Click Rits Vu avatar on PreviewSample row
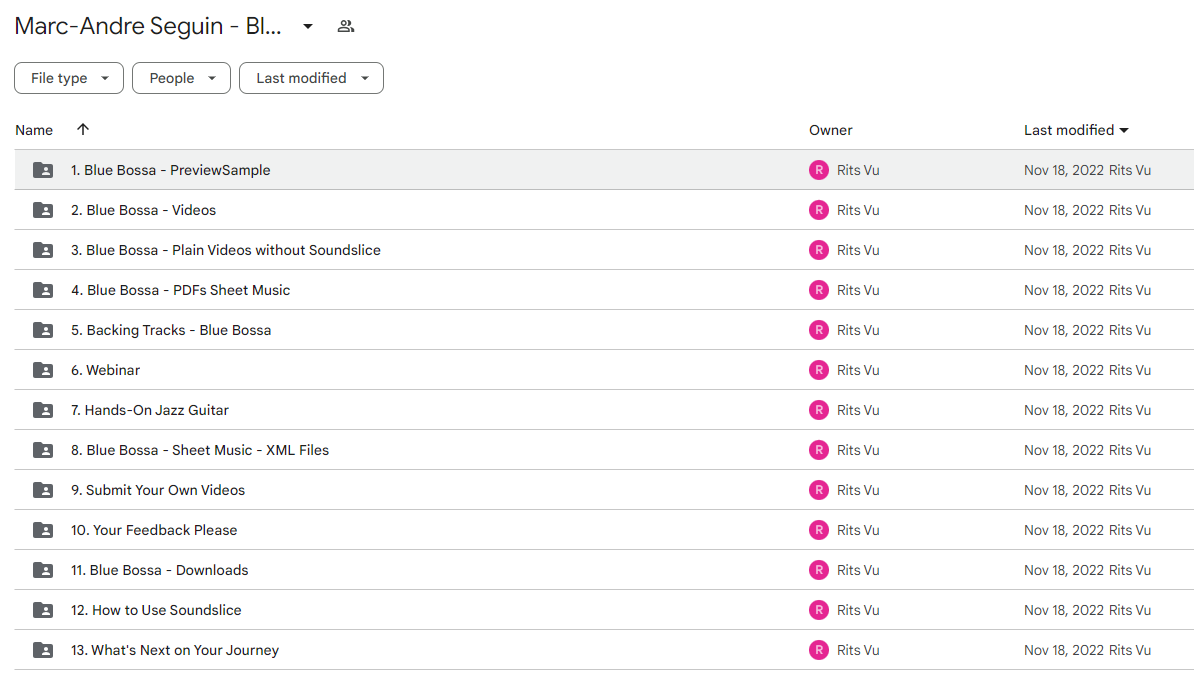 [819, 171]
